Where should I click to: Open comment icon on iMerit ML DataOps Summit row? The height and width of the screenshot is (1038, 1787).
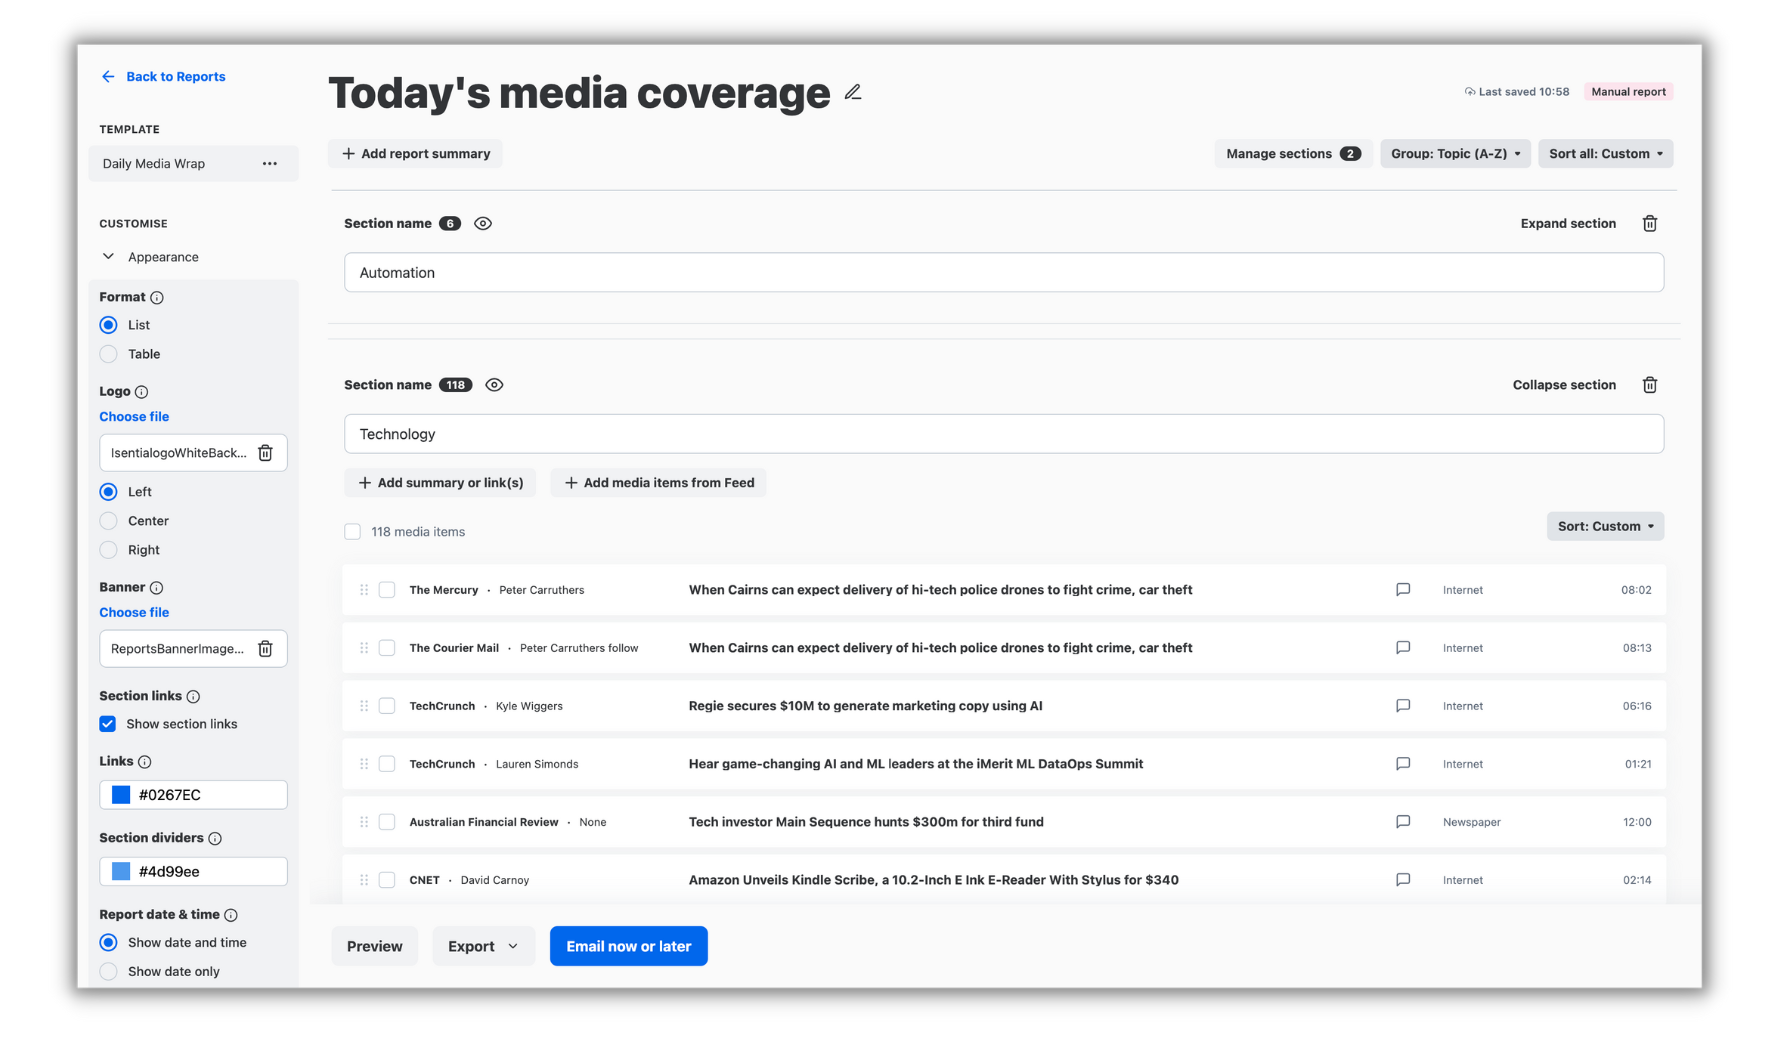pyautogui.click(x=1403, y=764)
